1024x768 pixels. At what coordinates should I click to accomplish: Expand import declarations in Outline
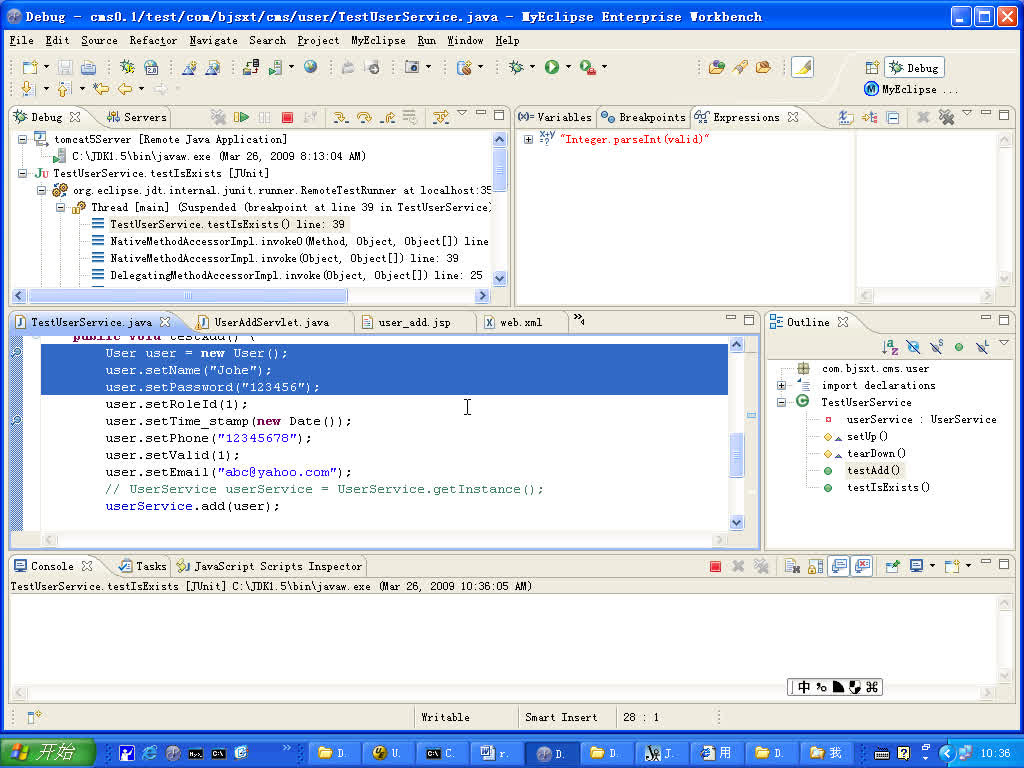[781, 385]
